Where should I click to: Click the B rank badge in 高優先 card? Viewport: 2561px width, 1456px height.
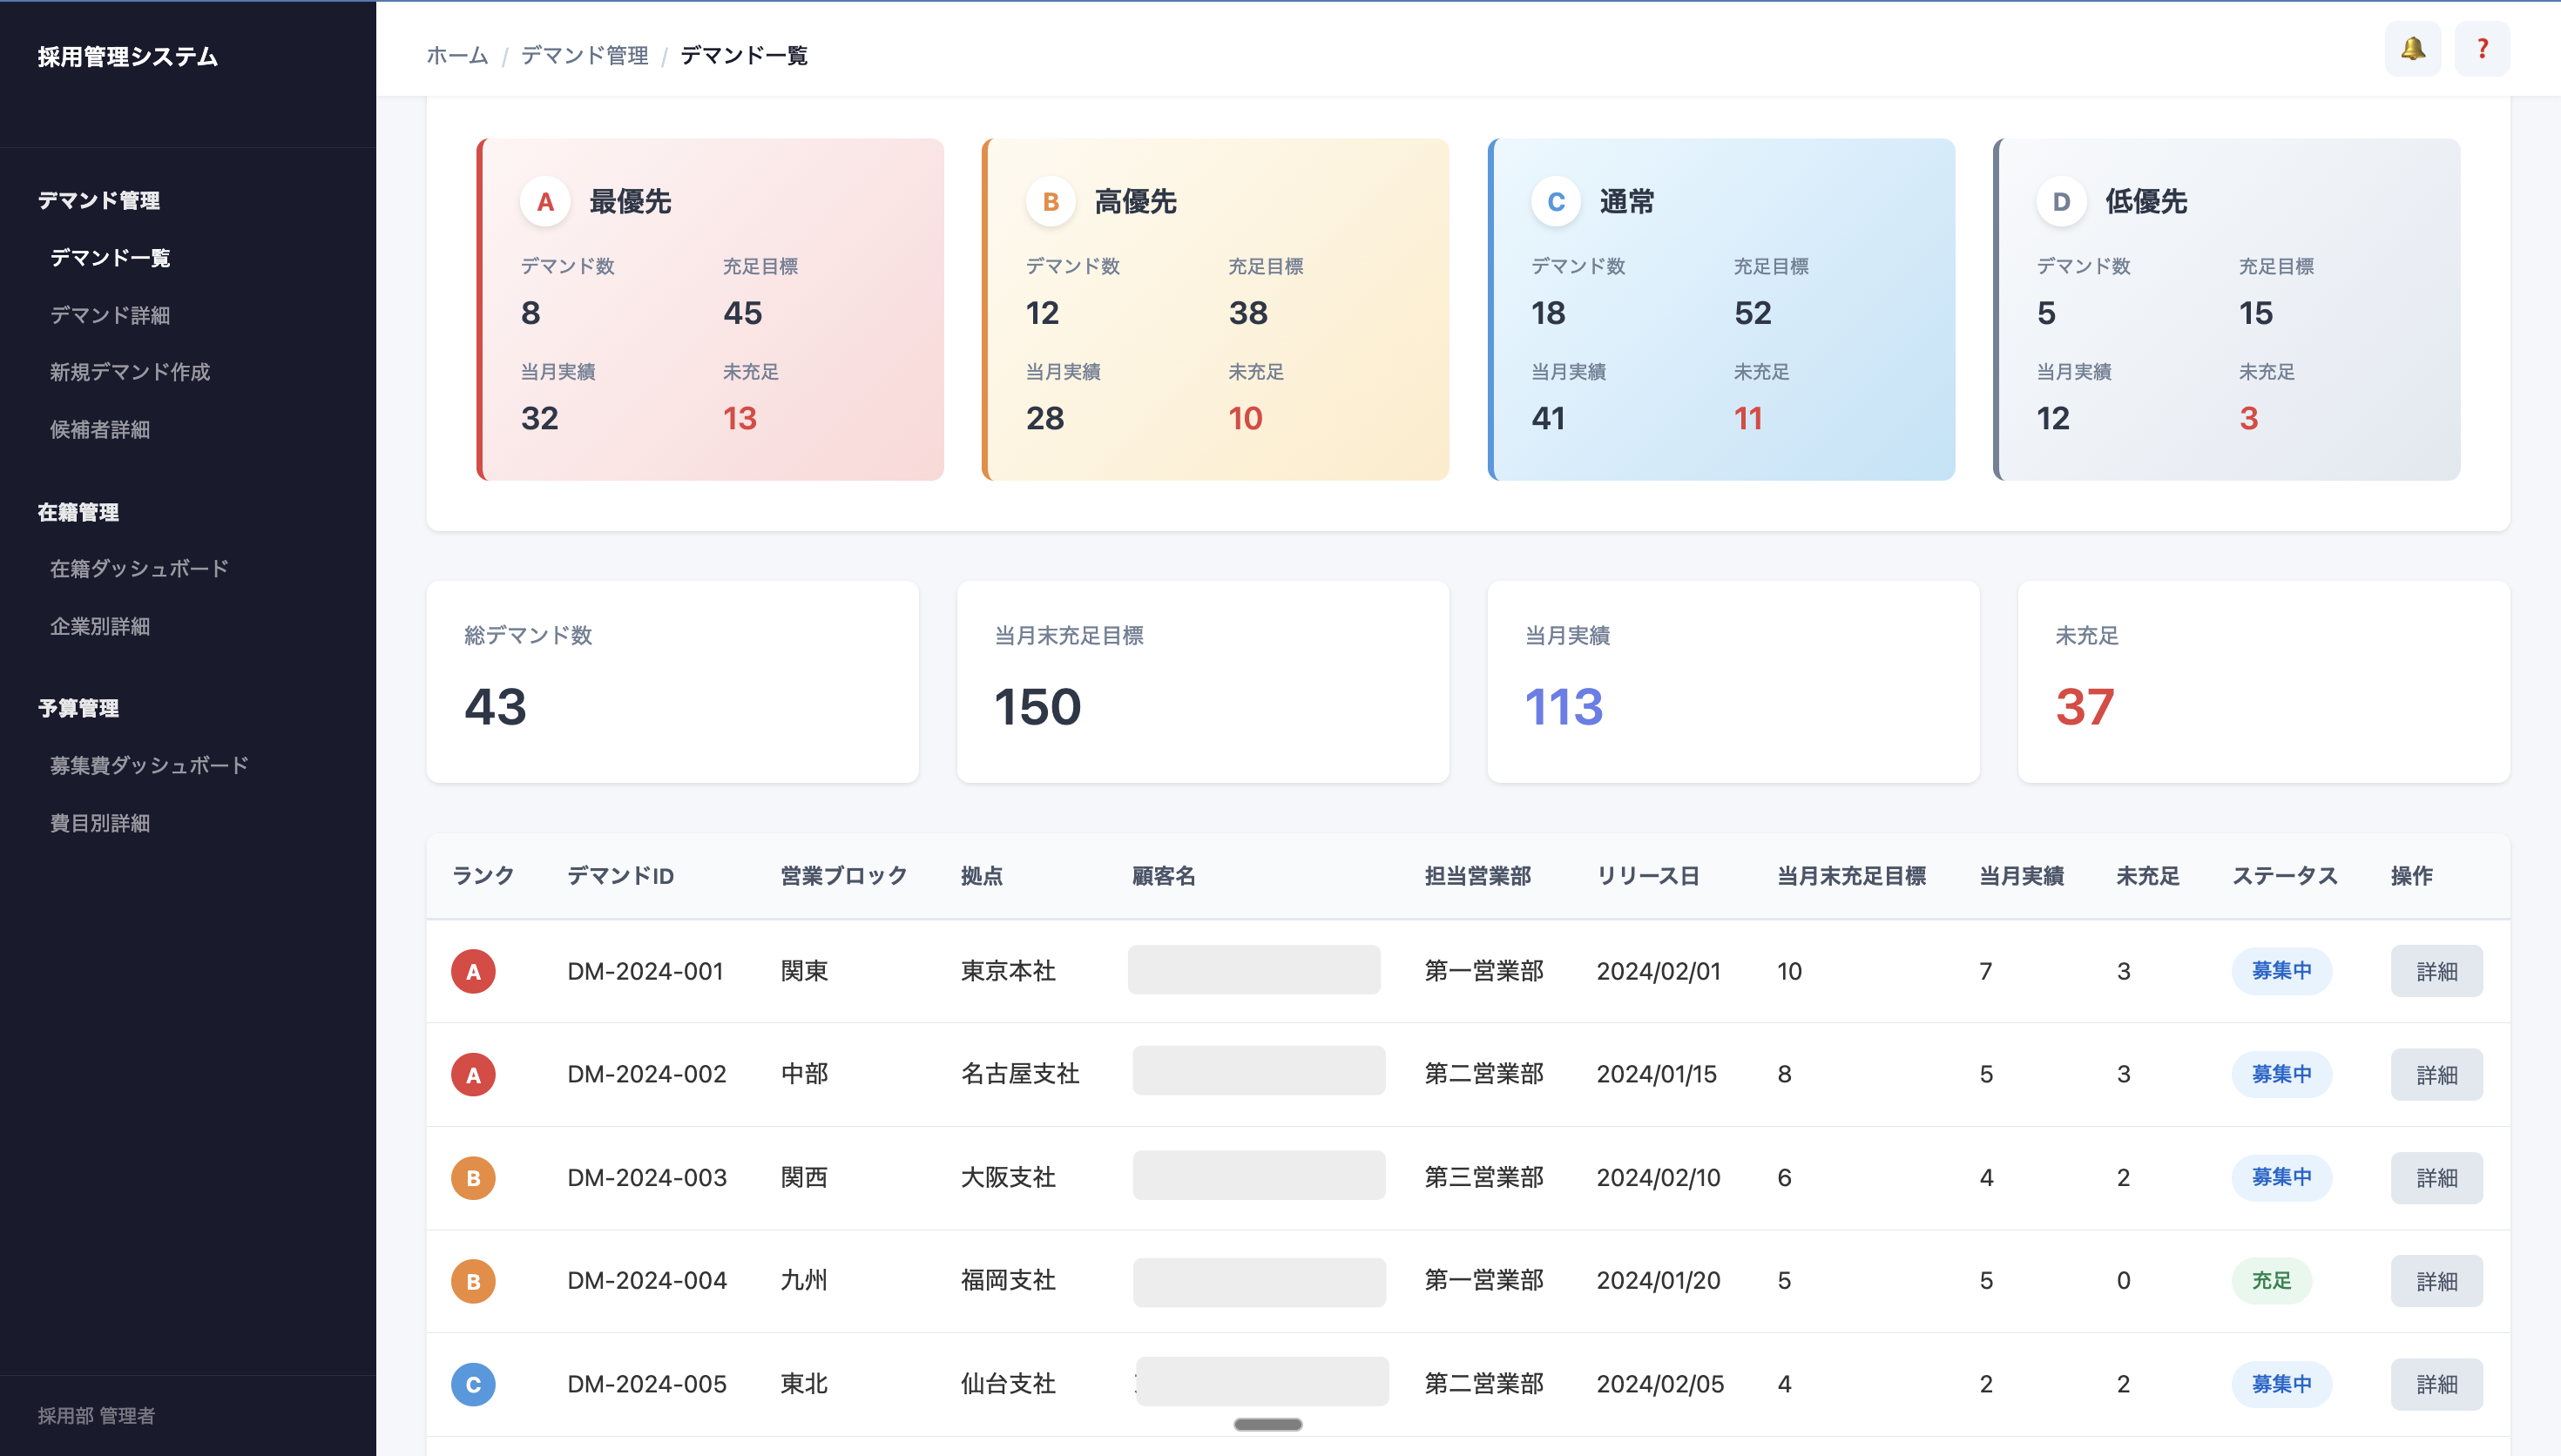[x=1050, y=202]
